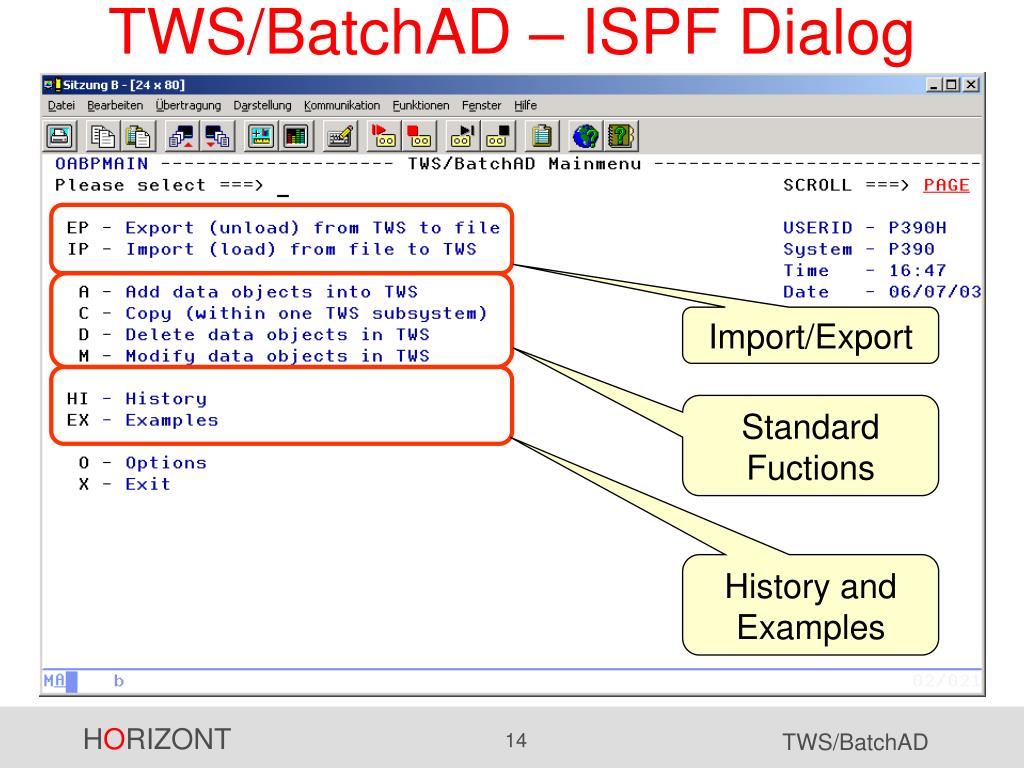Play macro with black play cassette icon
Viewport: 1024px width, 768px height.
coord(462,136)
